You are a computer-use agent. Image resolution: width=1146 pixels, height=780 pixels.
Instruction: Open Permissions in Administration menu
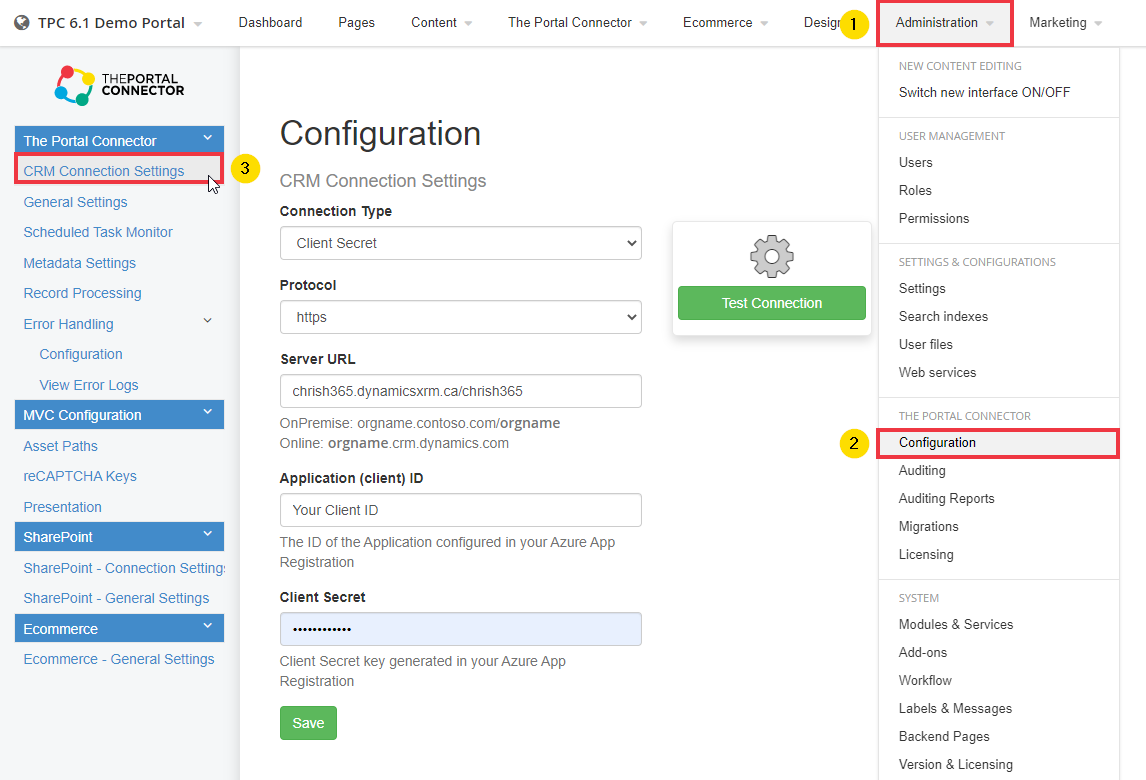tap(934, 219)
